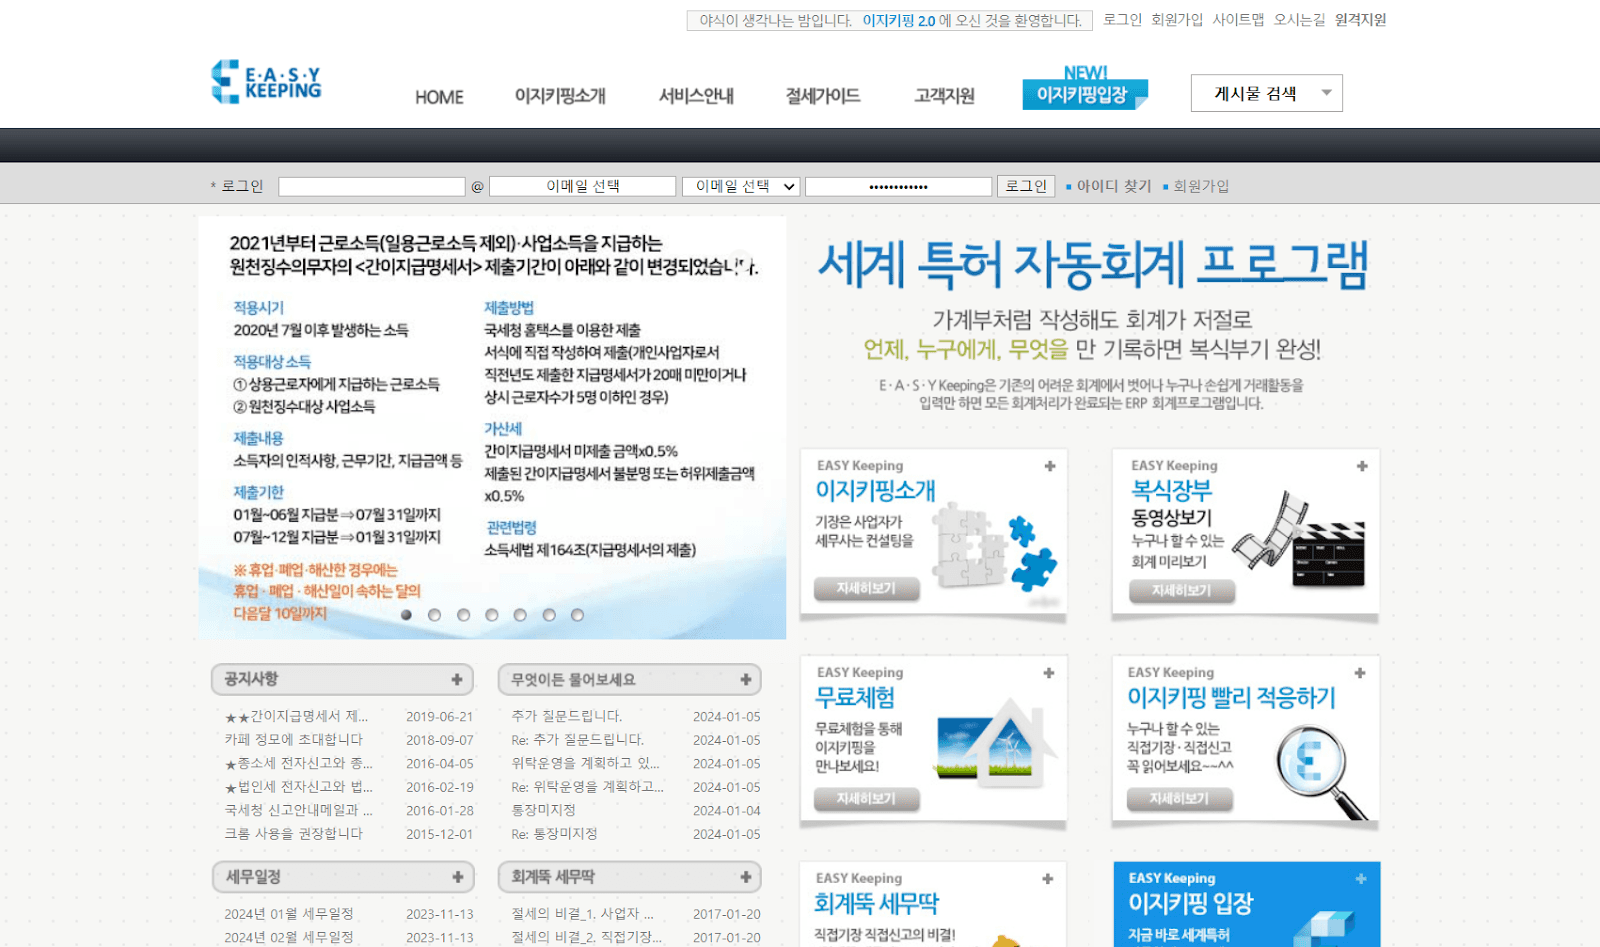The image size is (1600, 947).
Task: Open post 위탁운영을 계획하고 있...
Action: click(585, 763)
